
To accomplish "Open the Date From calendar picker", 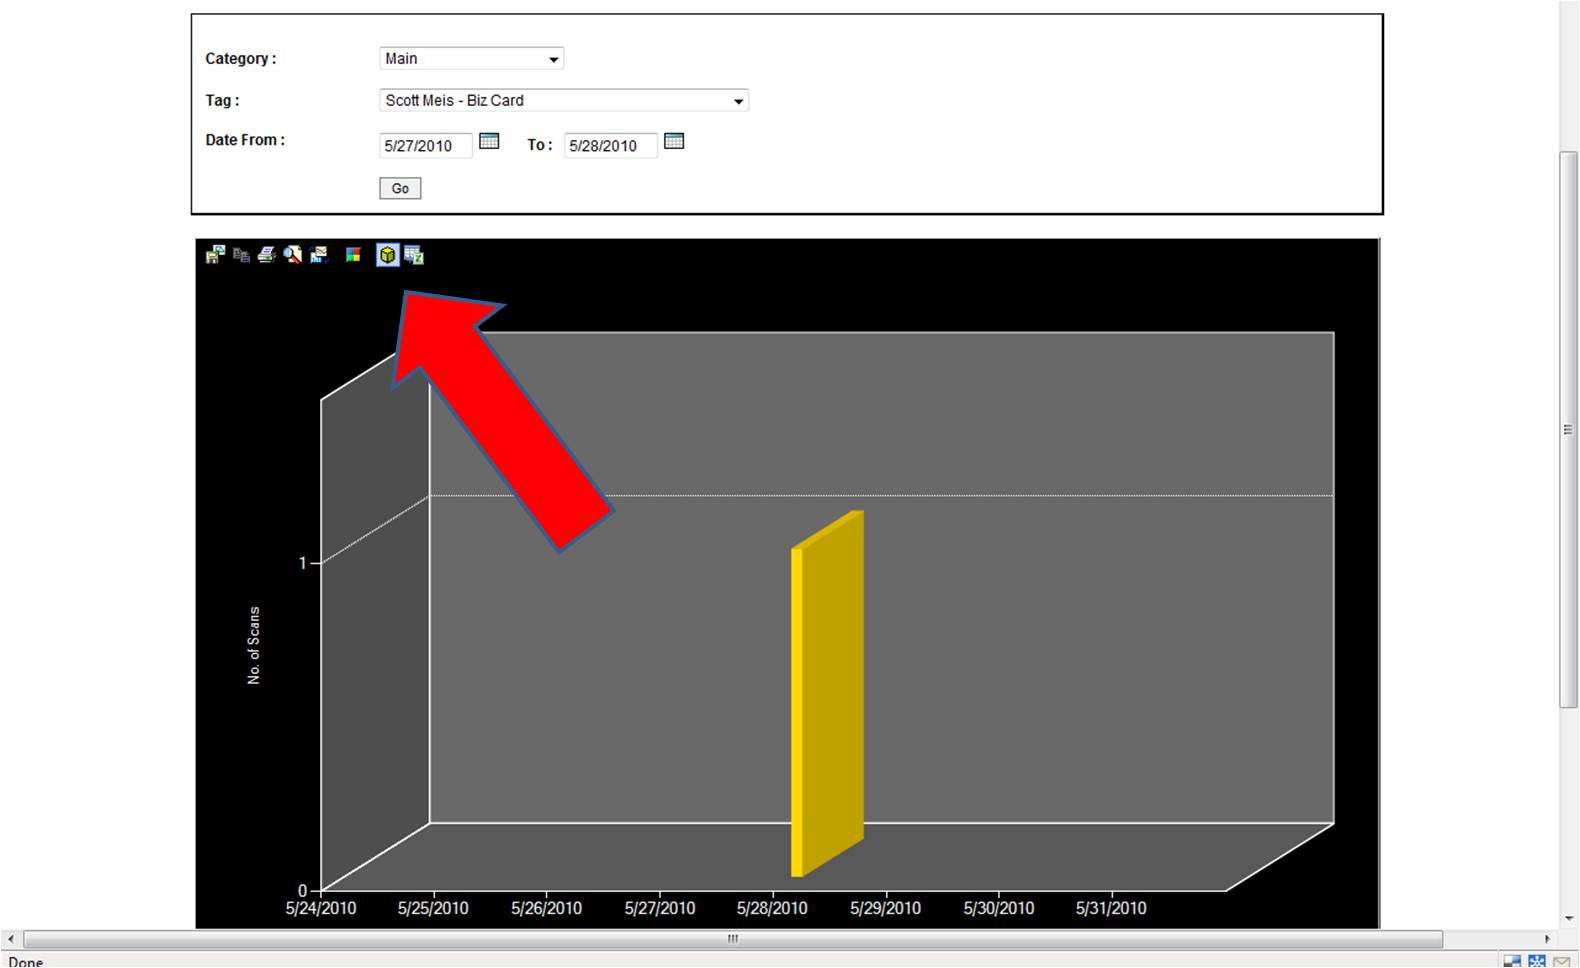I will [x=489, y=141].
